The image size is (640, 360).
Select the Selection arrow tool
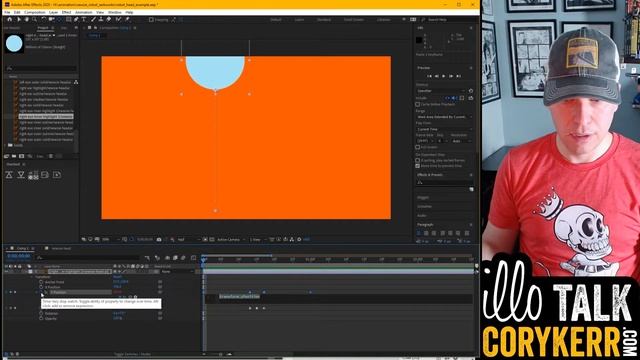click(19, 19)
